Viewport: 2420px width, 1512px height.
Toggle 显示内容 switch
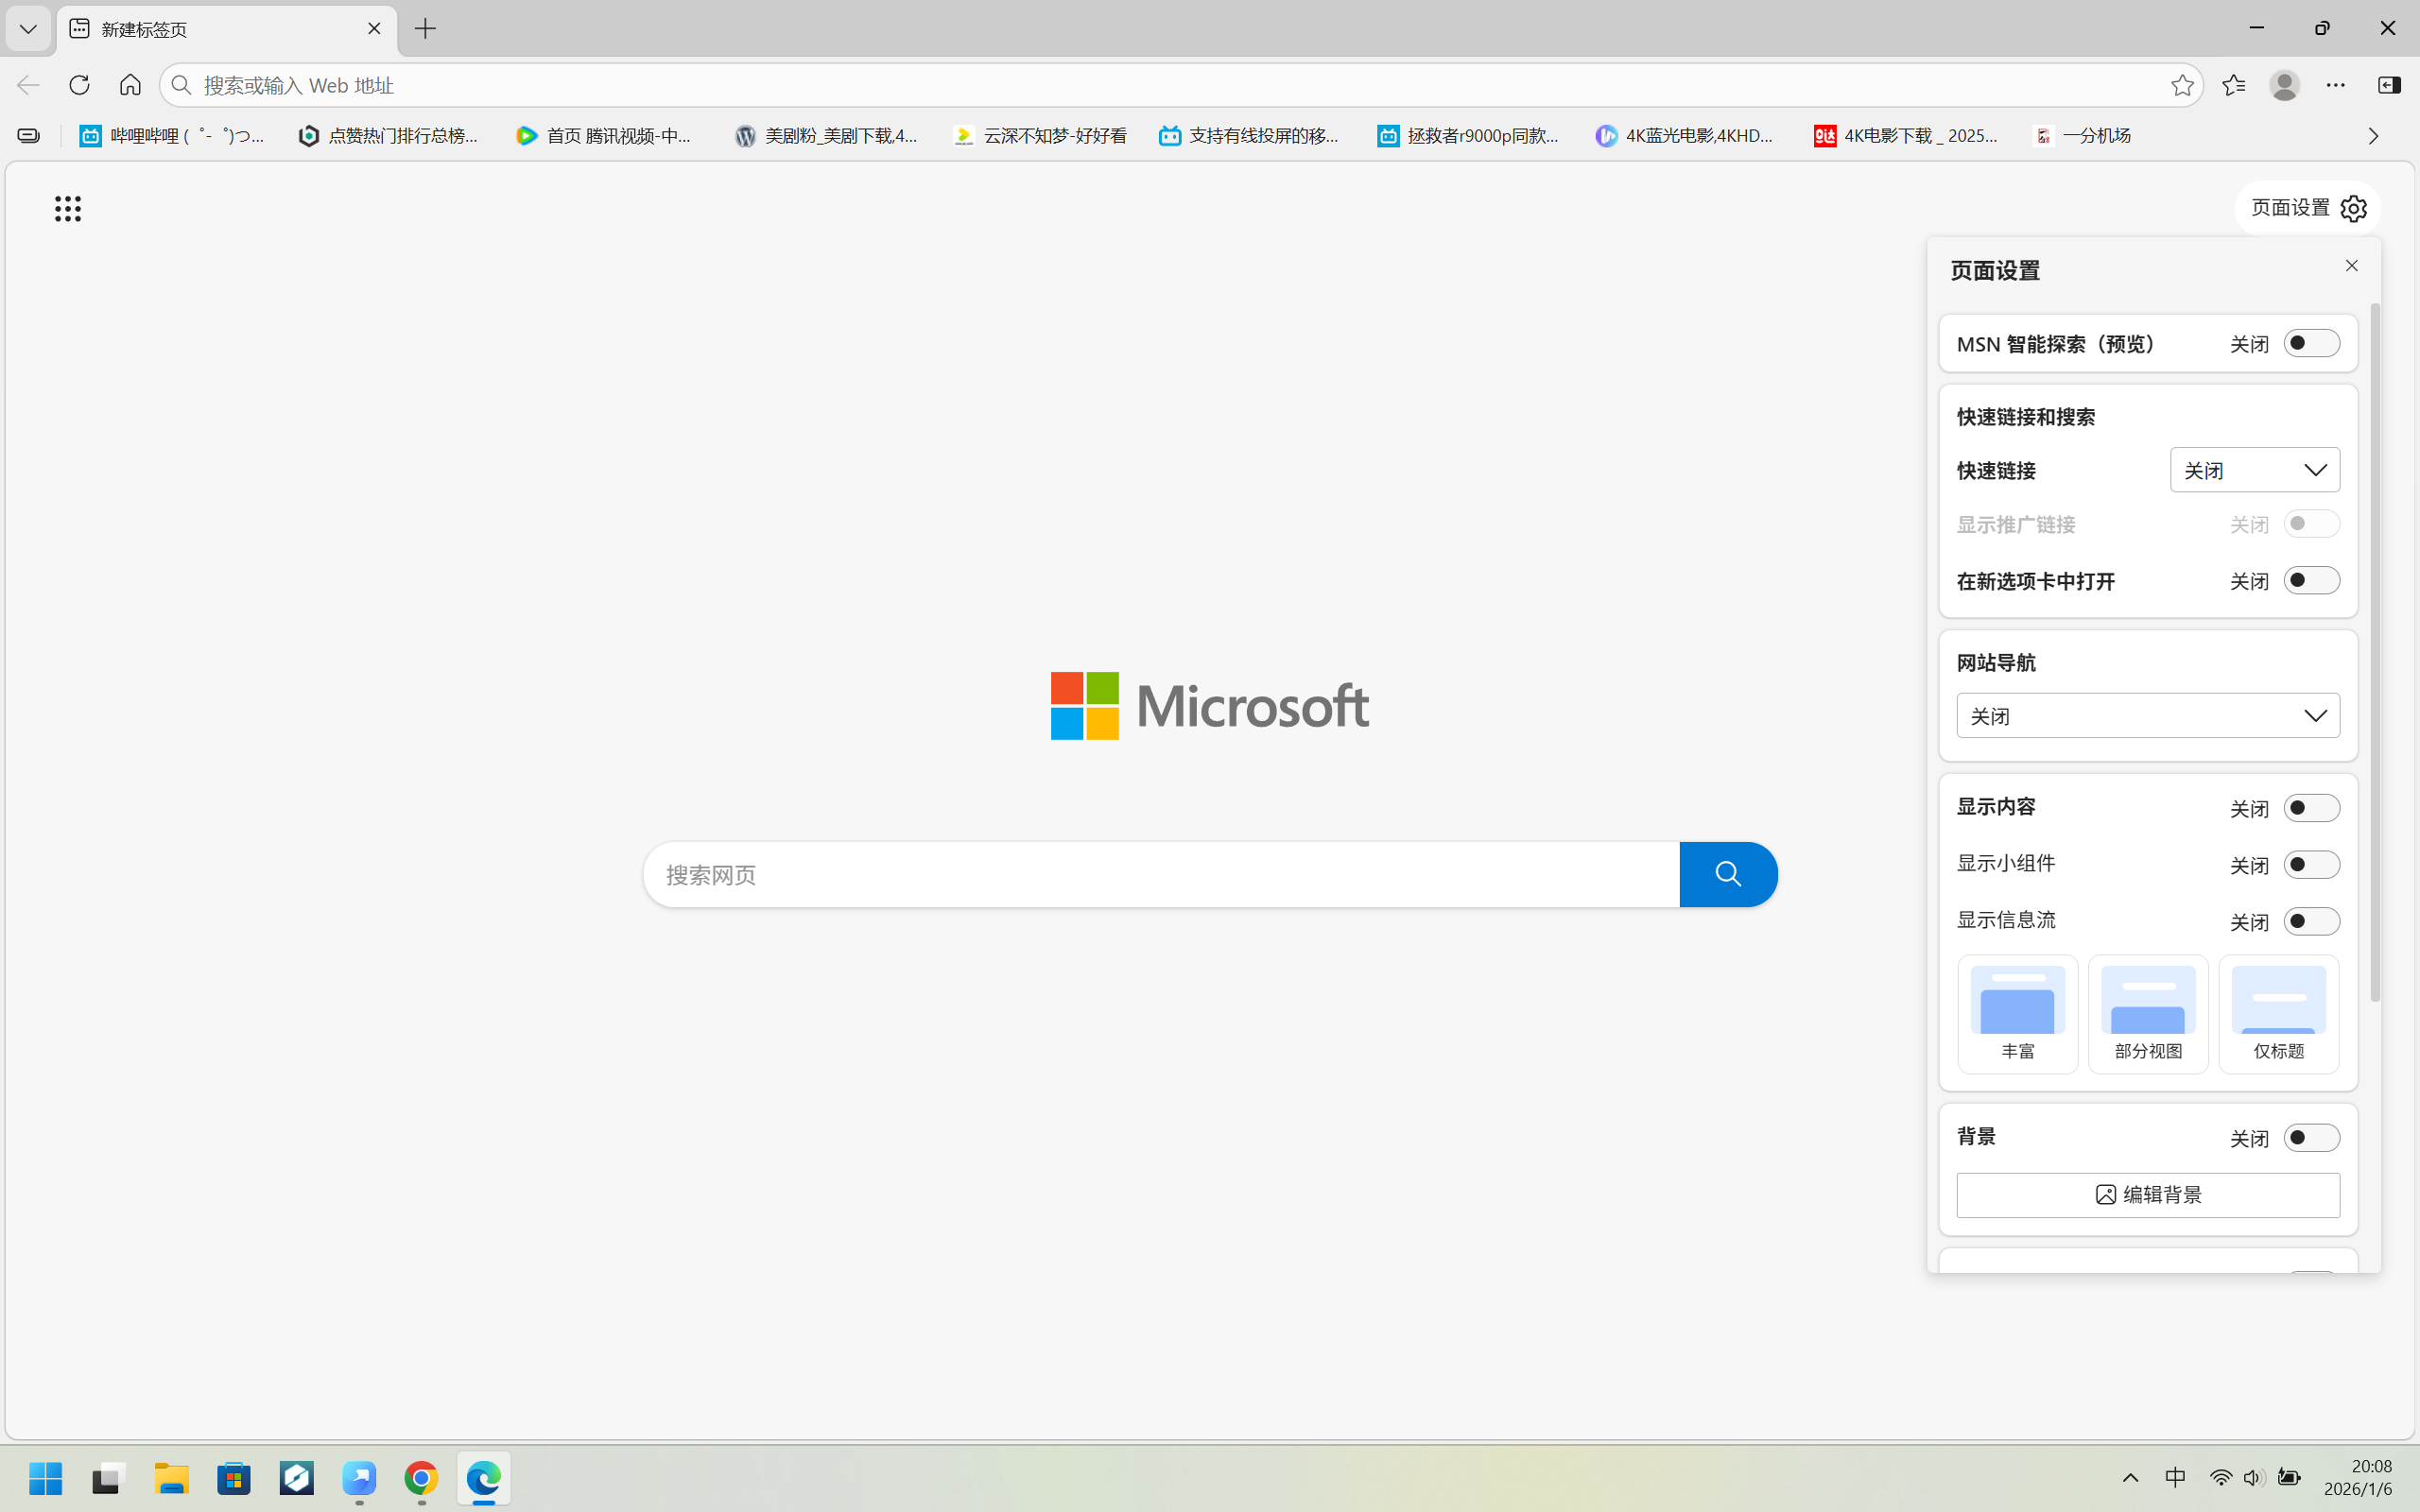[x=2312, y=808]
